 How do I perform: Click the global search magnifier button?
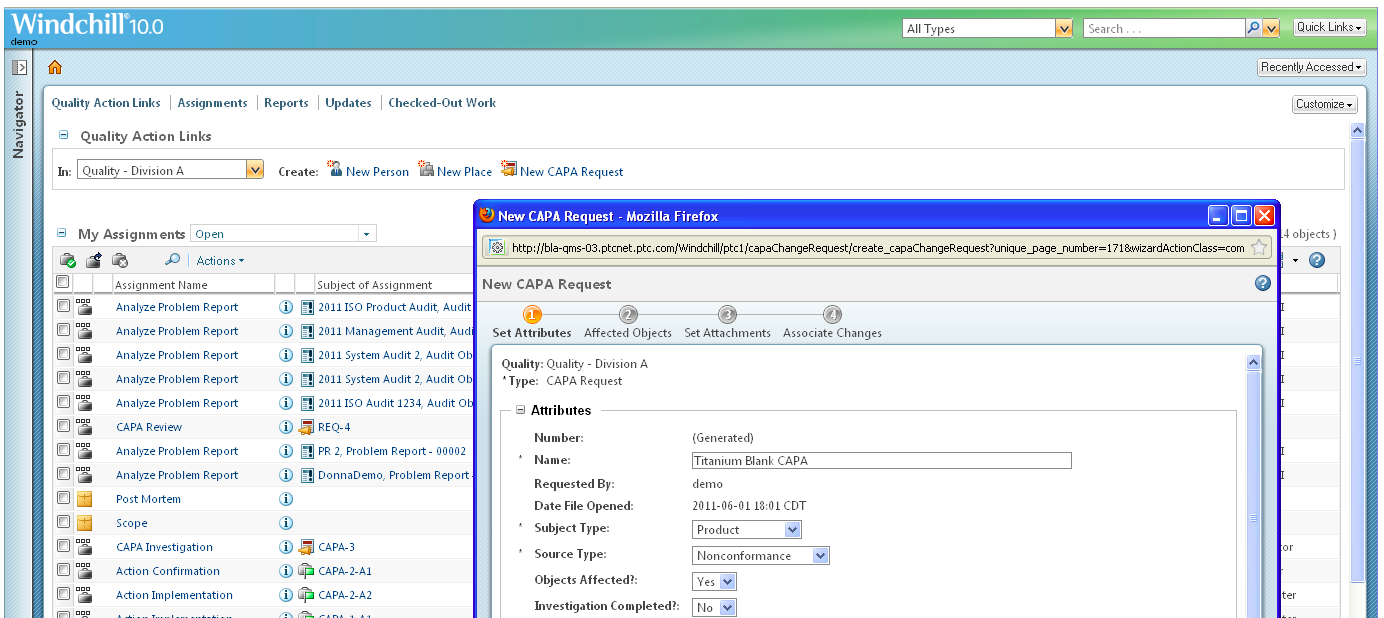coord(1253,29)
